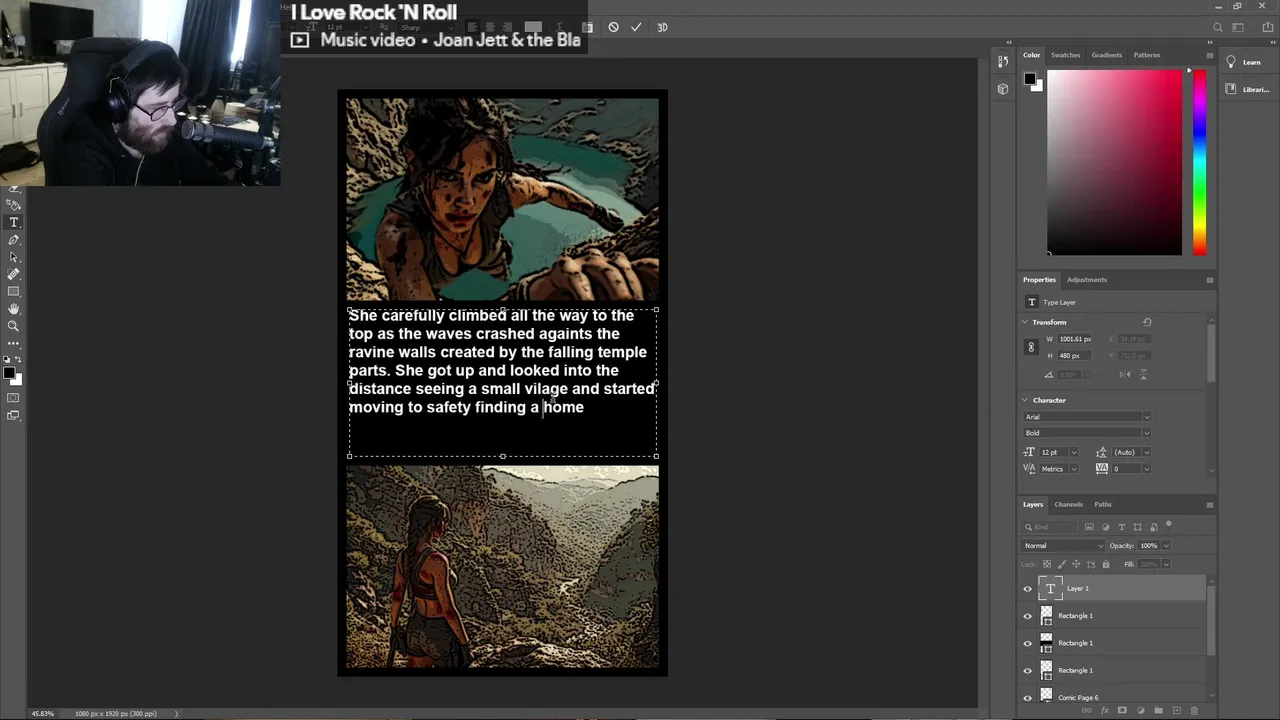Collapse the Character section
Viewport: 1280px width, 720px height.
(x=1025, y=400)
